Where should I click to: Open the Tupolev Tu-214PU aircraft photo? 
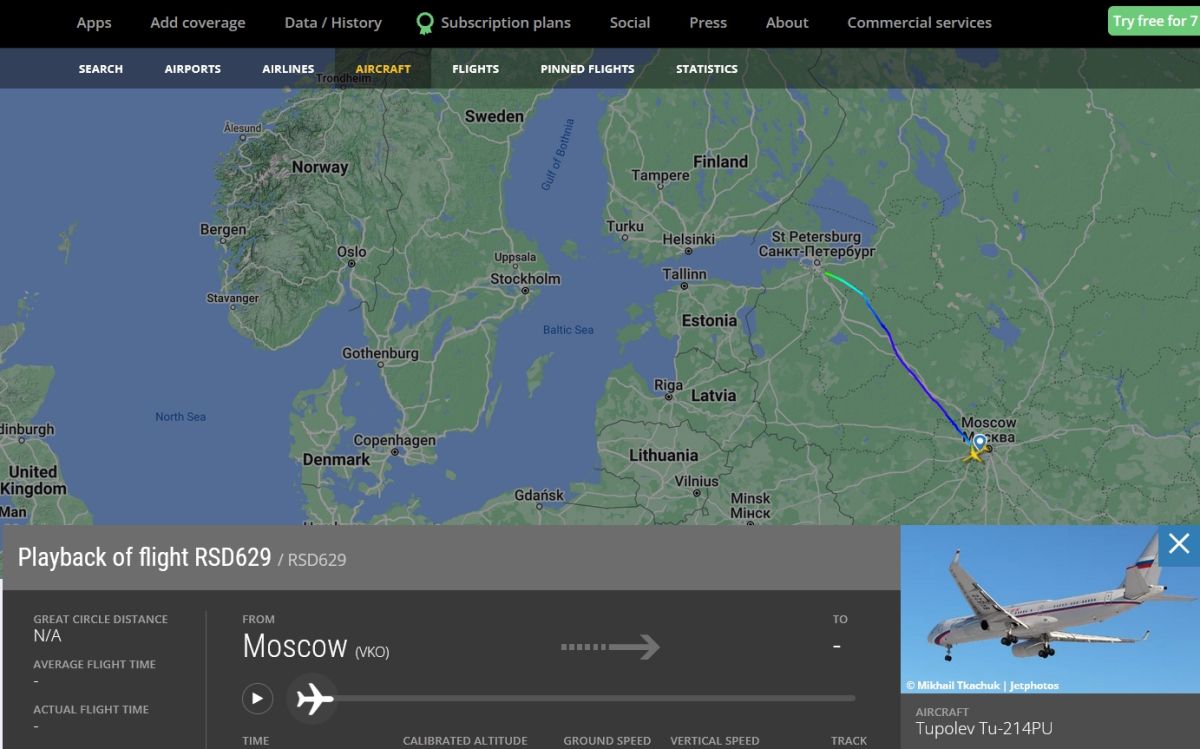[x=1049, y=609]
